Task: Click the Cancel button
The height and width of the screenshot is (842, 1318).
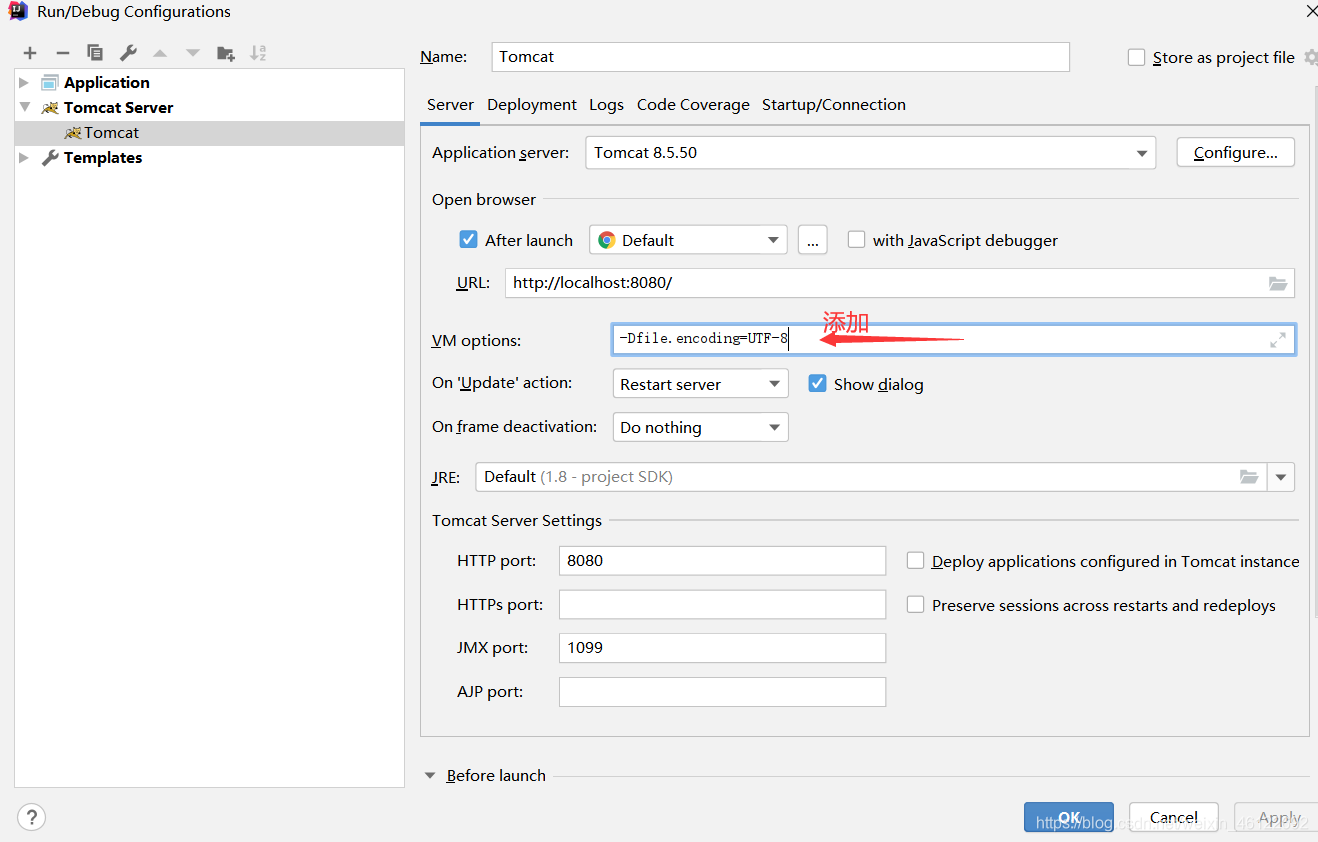Action: 1174,817
